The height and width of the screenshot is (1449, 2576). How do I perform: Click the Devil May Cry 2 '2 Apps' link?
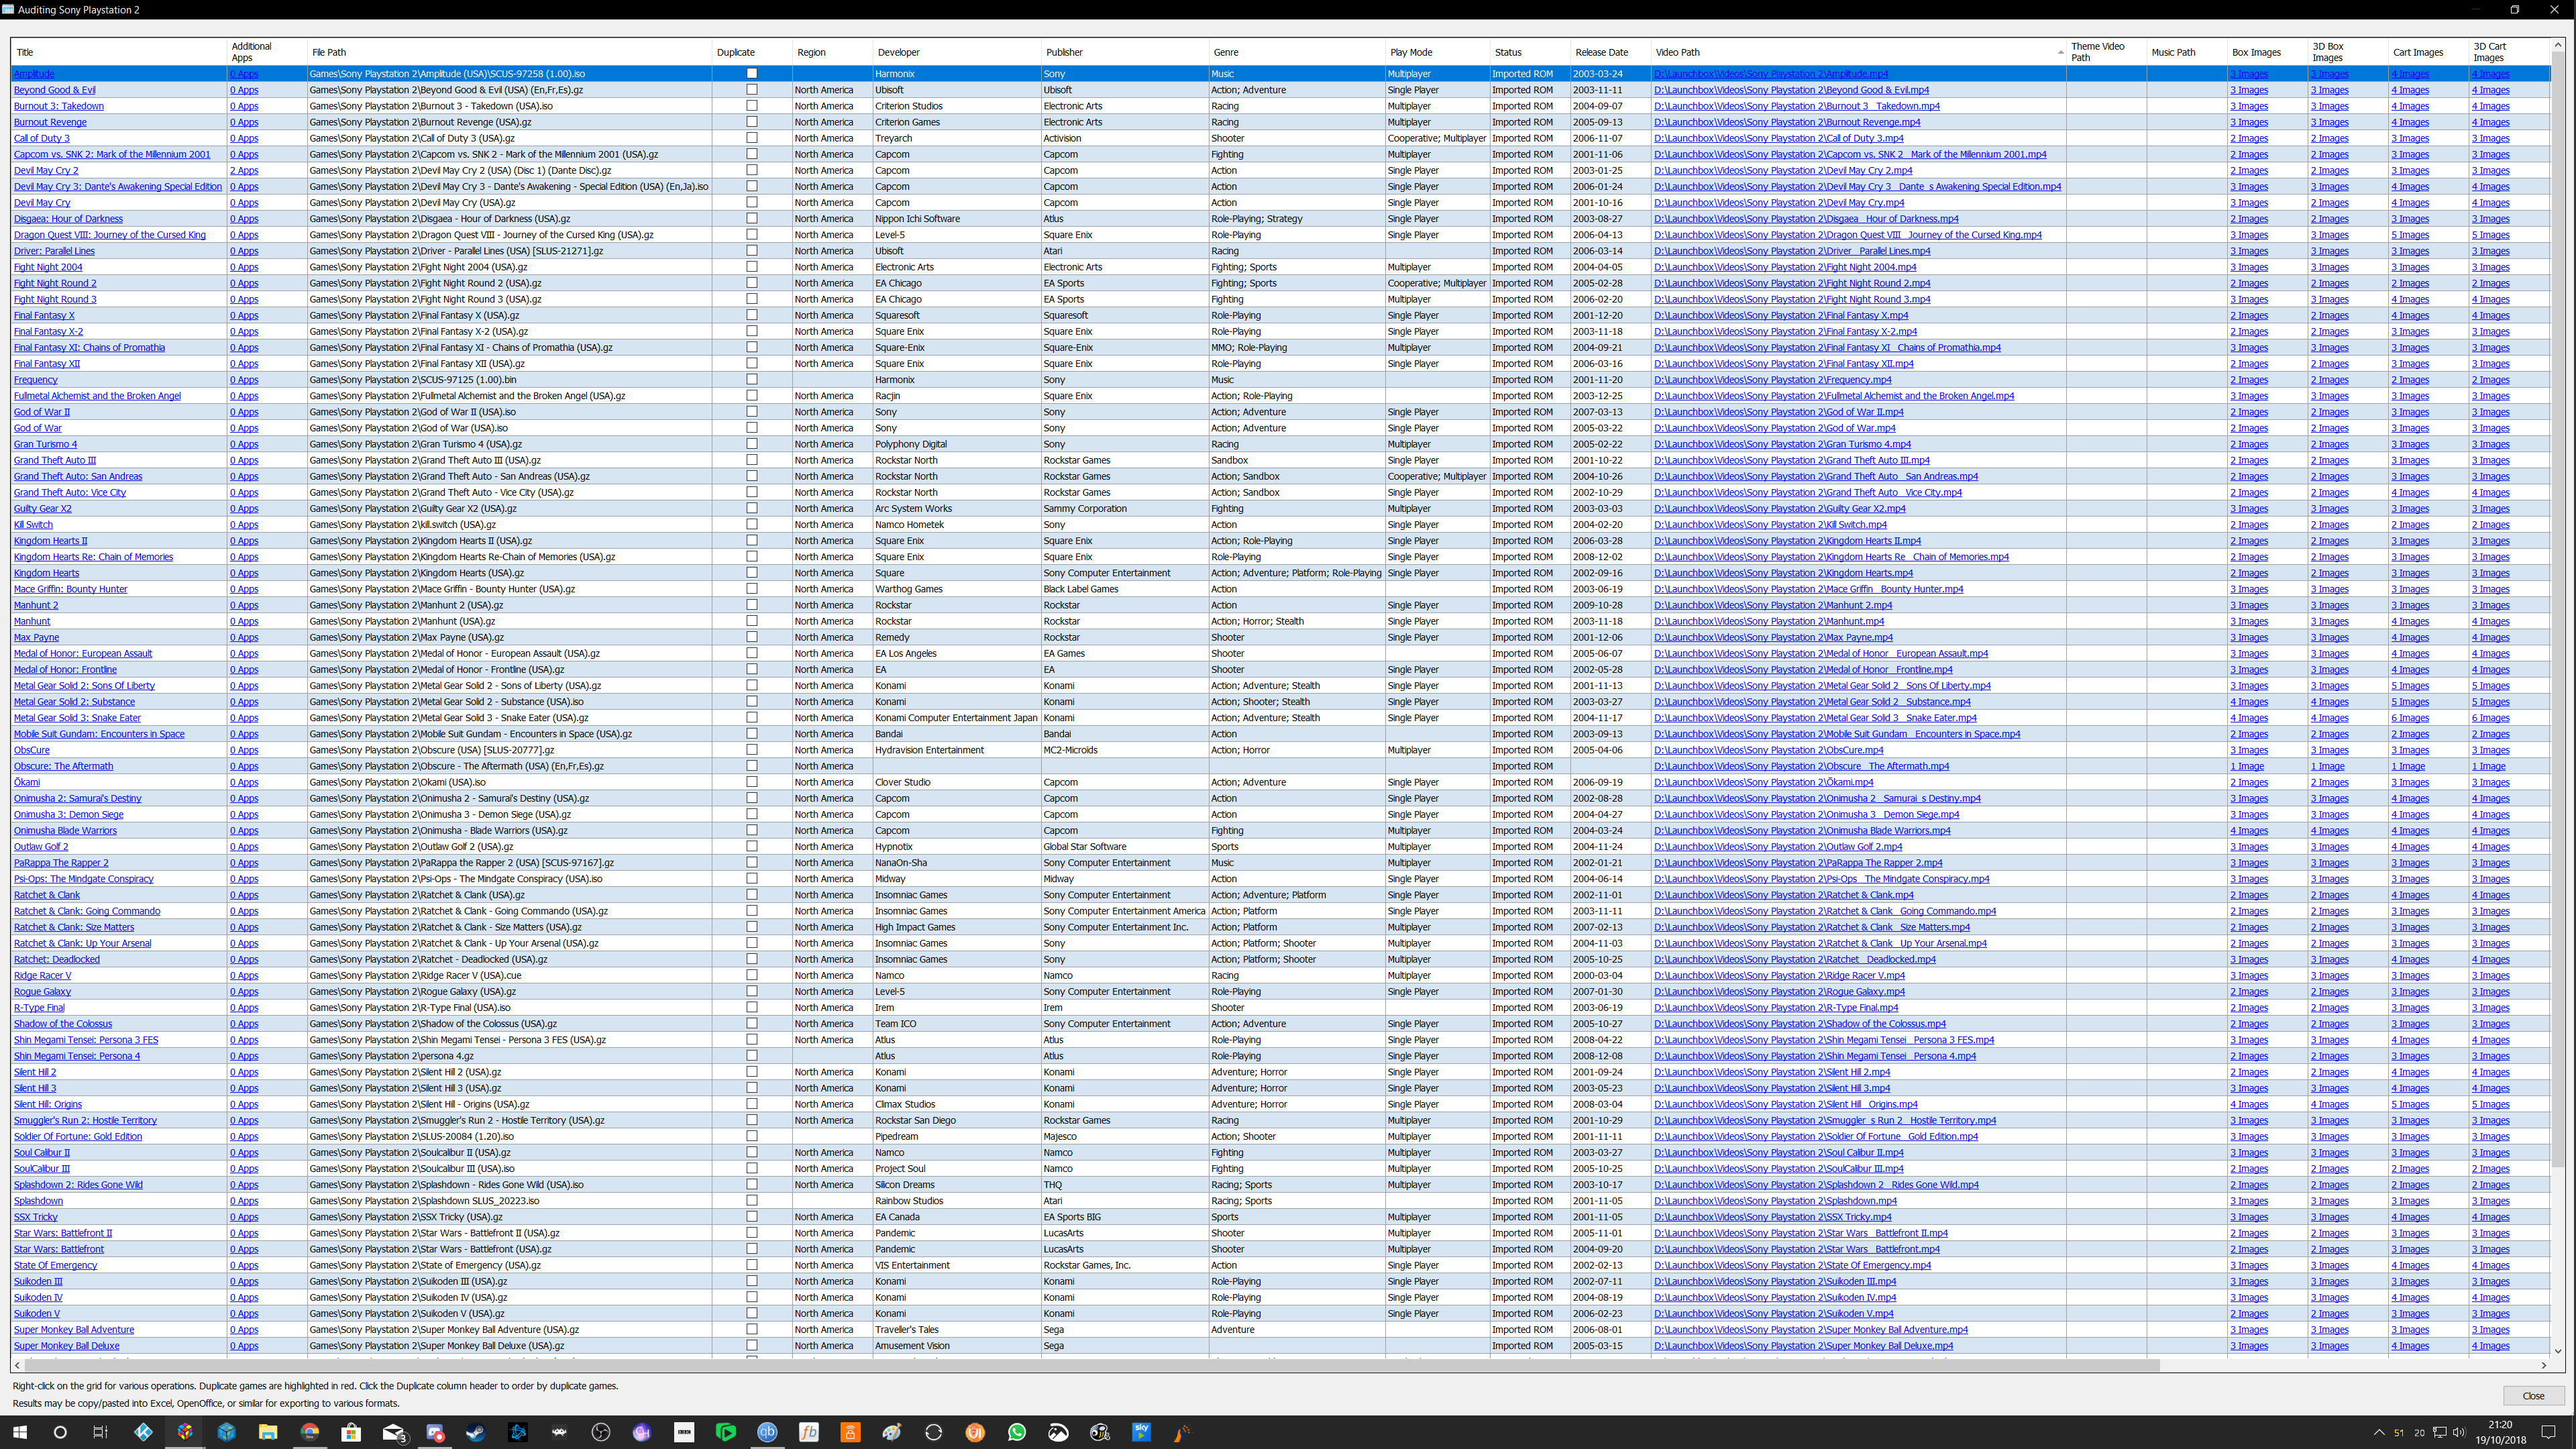244,170
